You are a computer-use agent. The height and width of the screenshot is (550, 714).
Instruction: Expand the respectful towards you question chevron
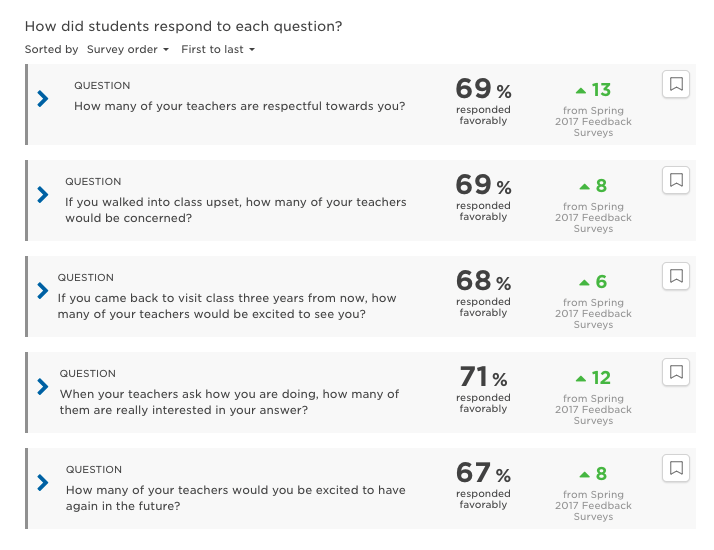pos(43,98)
